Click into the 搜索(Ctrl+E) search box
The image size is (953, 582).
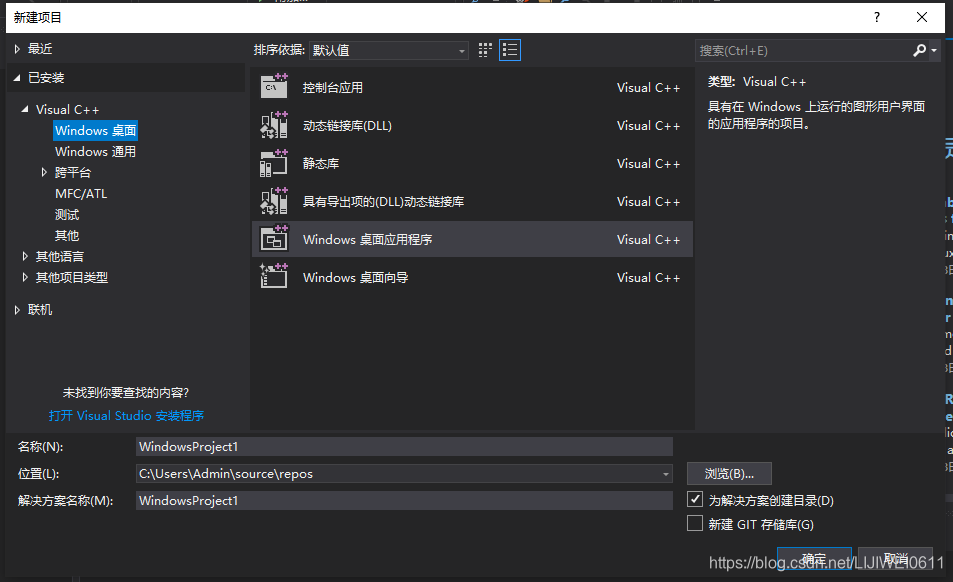point(803,50)
